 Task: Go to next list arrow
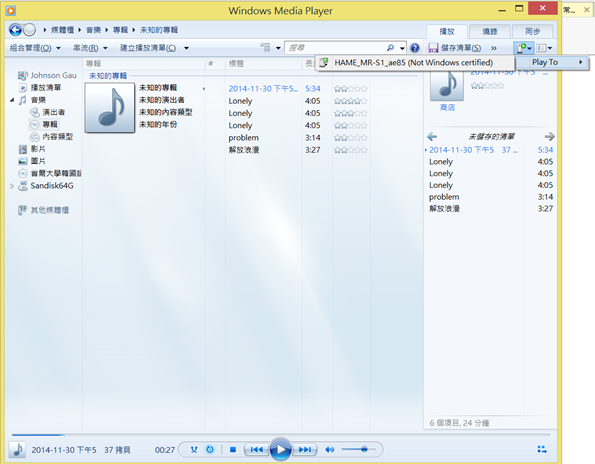[x=549, y=137]
